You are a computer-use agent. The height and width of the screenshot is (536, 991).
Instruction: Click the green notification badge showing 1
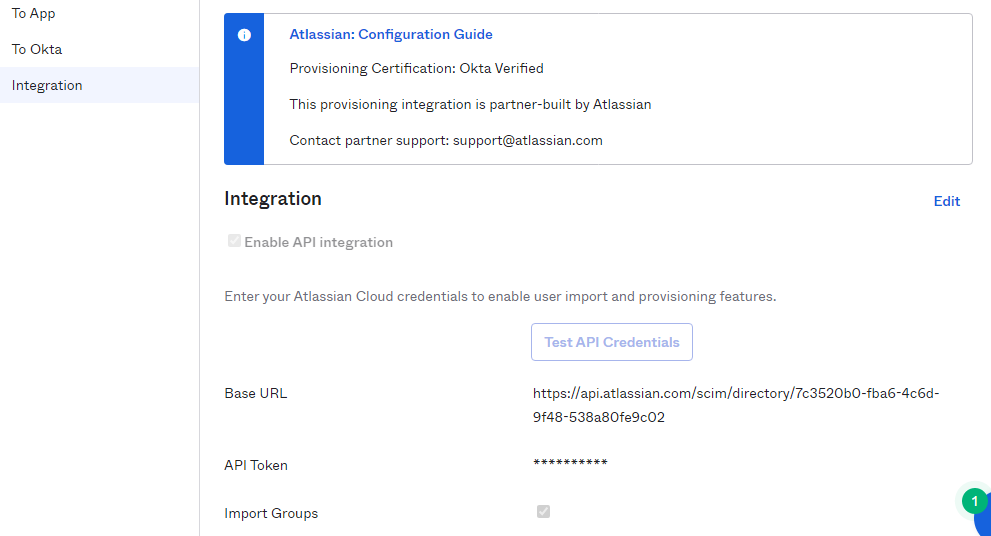(x=973, y=501)
